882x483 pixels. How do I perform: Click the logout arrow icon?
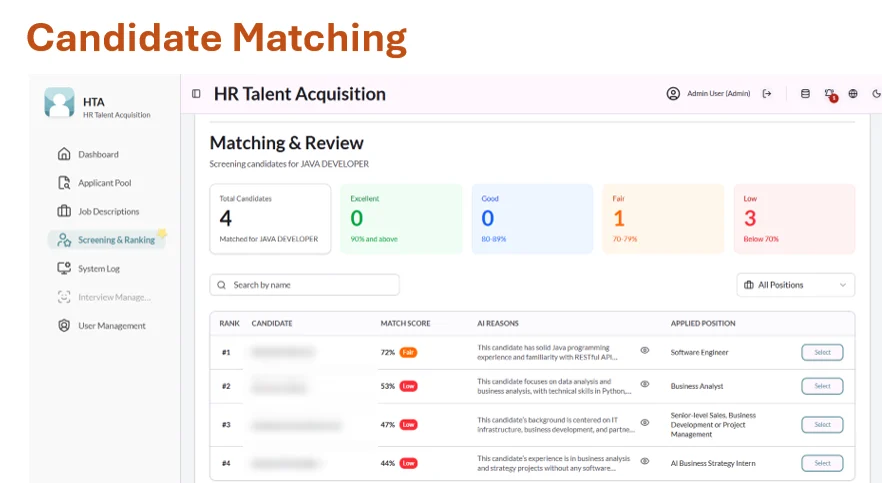click(x=767, y=93)
